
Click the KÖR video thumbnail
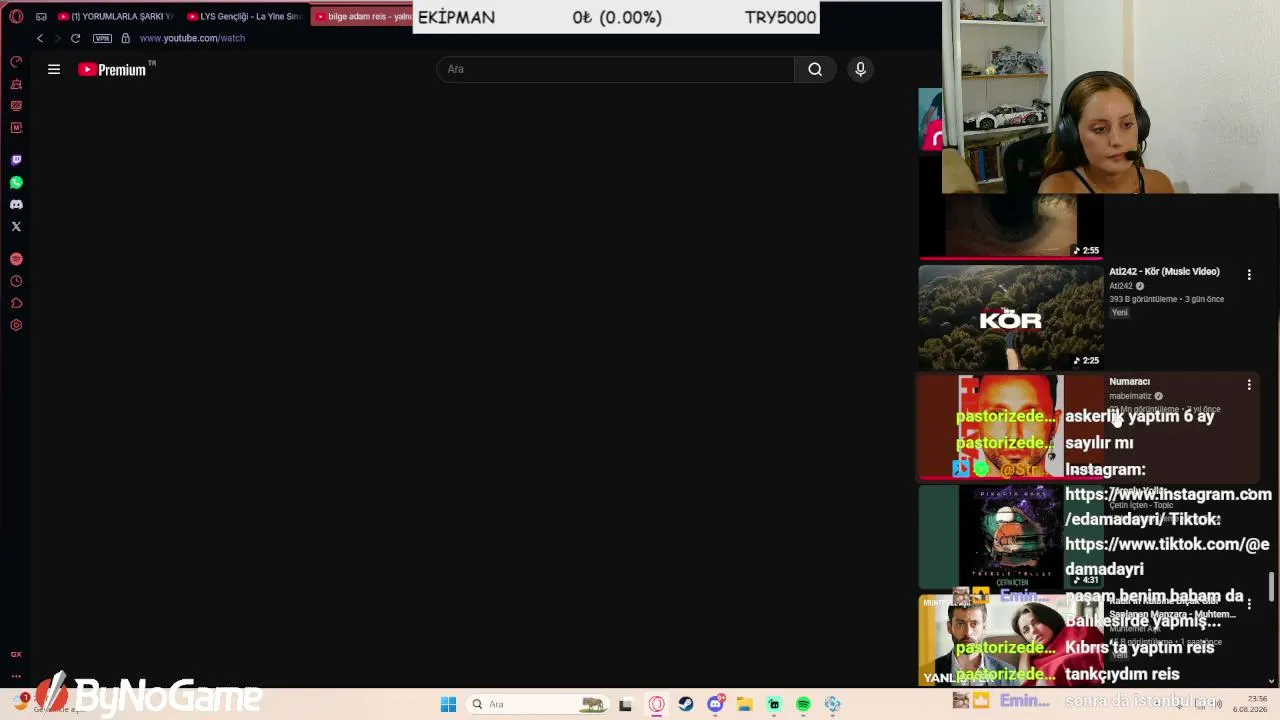pos(1010,317)
